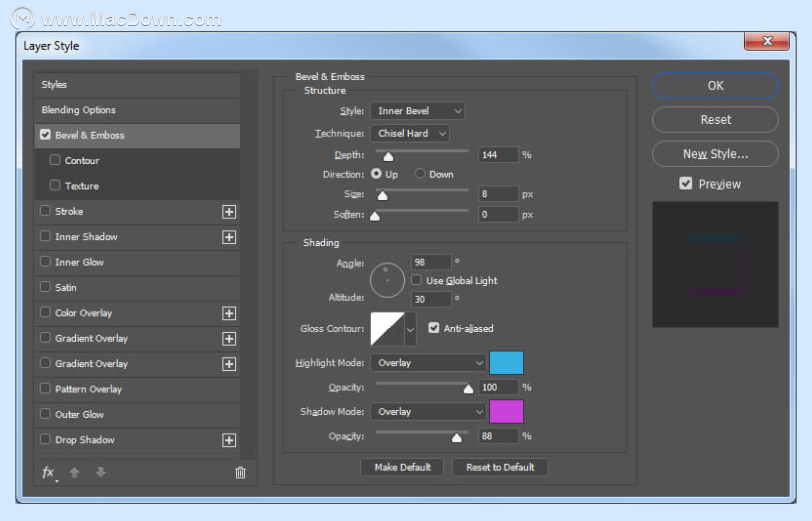Open the Technique dropdown showing Chisel Hard
Screen dimensions: 812x521
410,134
